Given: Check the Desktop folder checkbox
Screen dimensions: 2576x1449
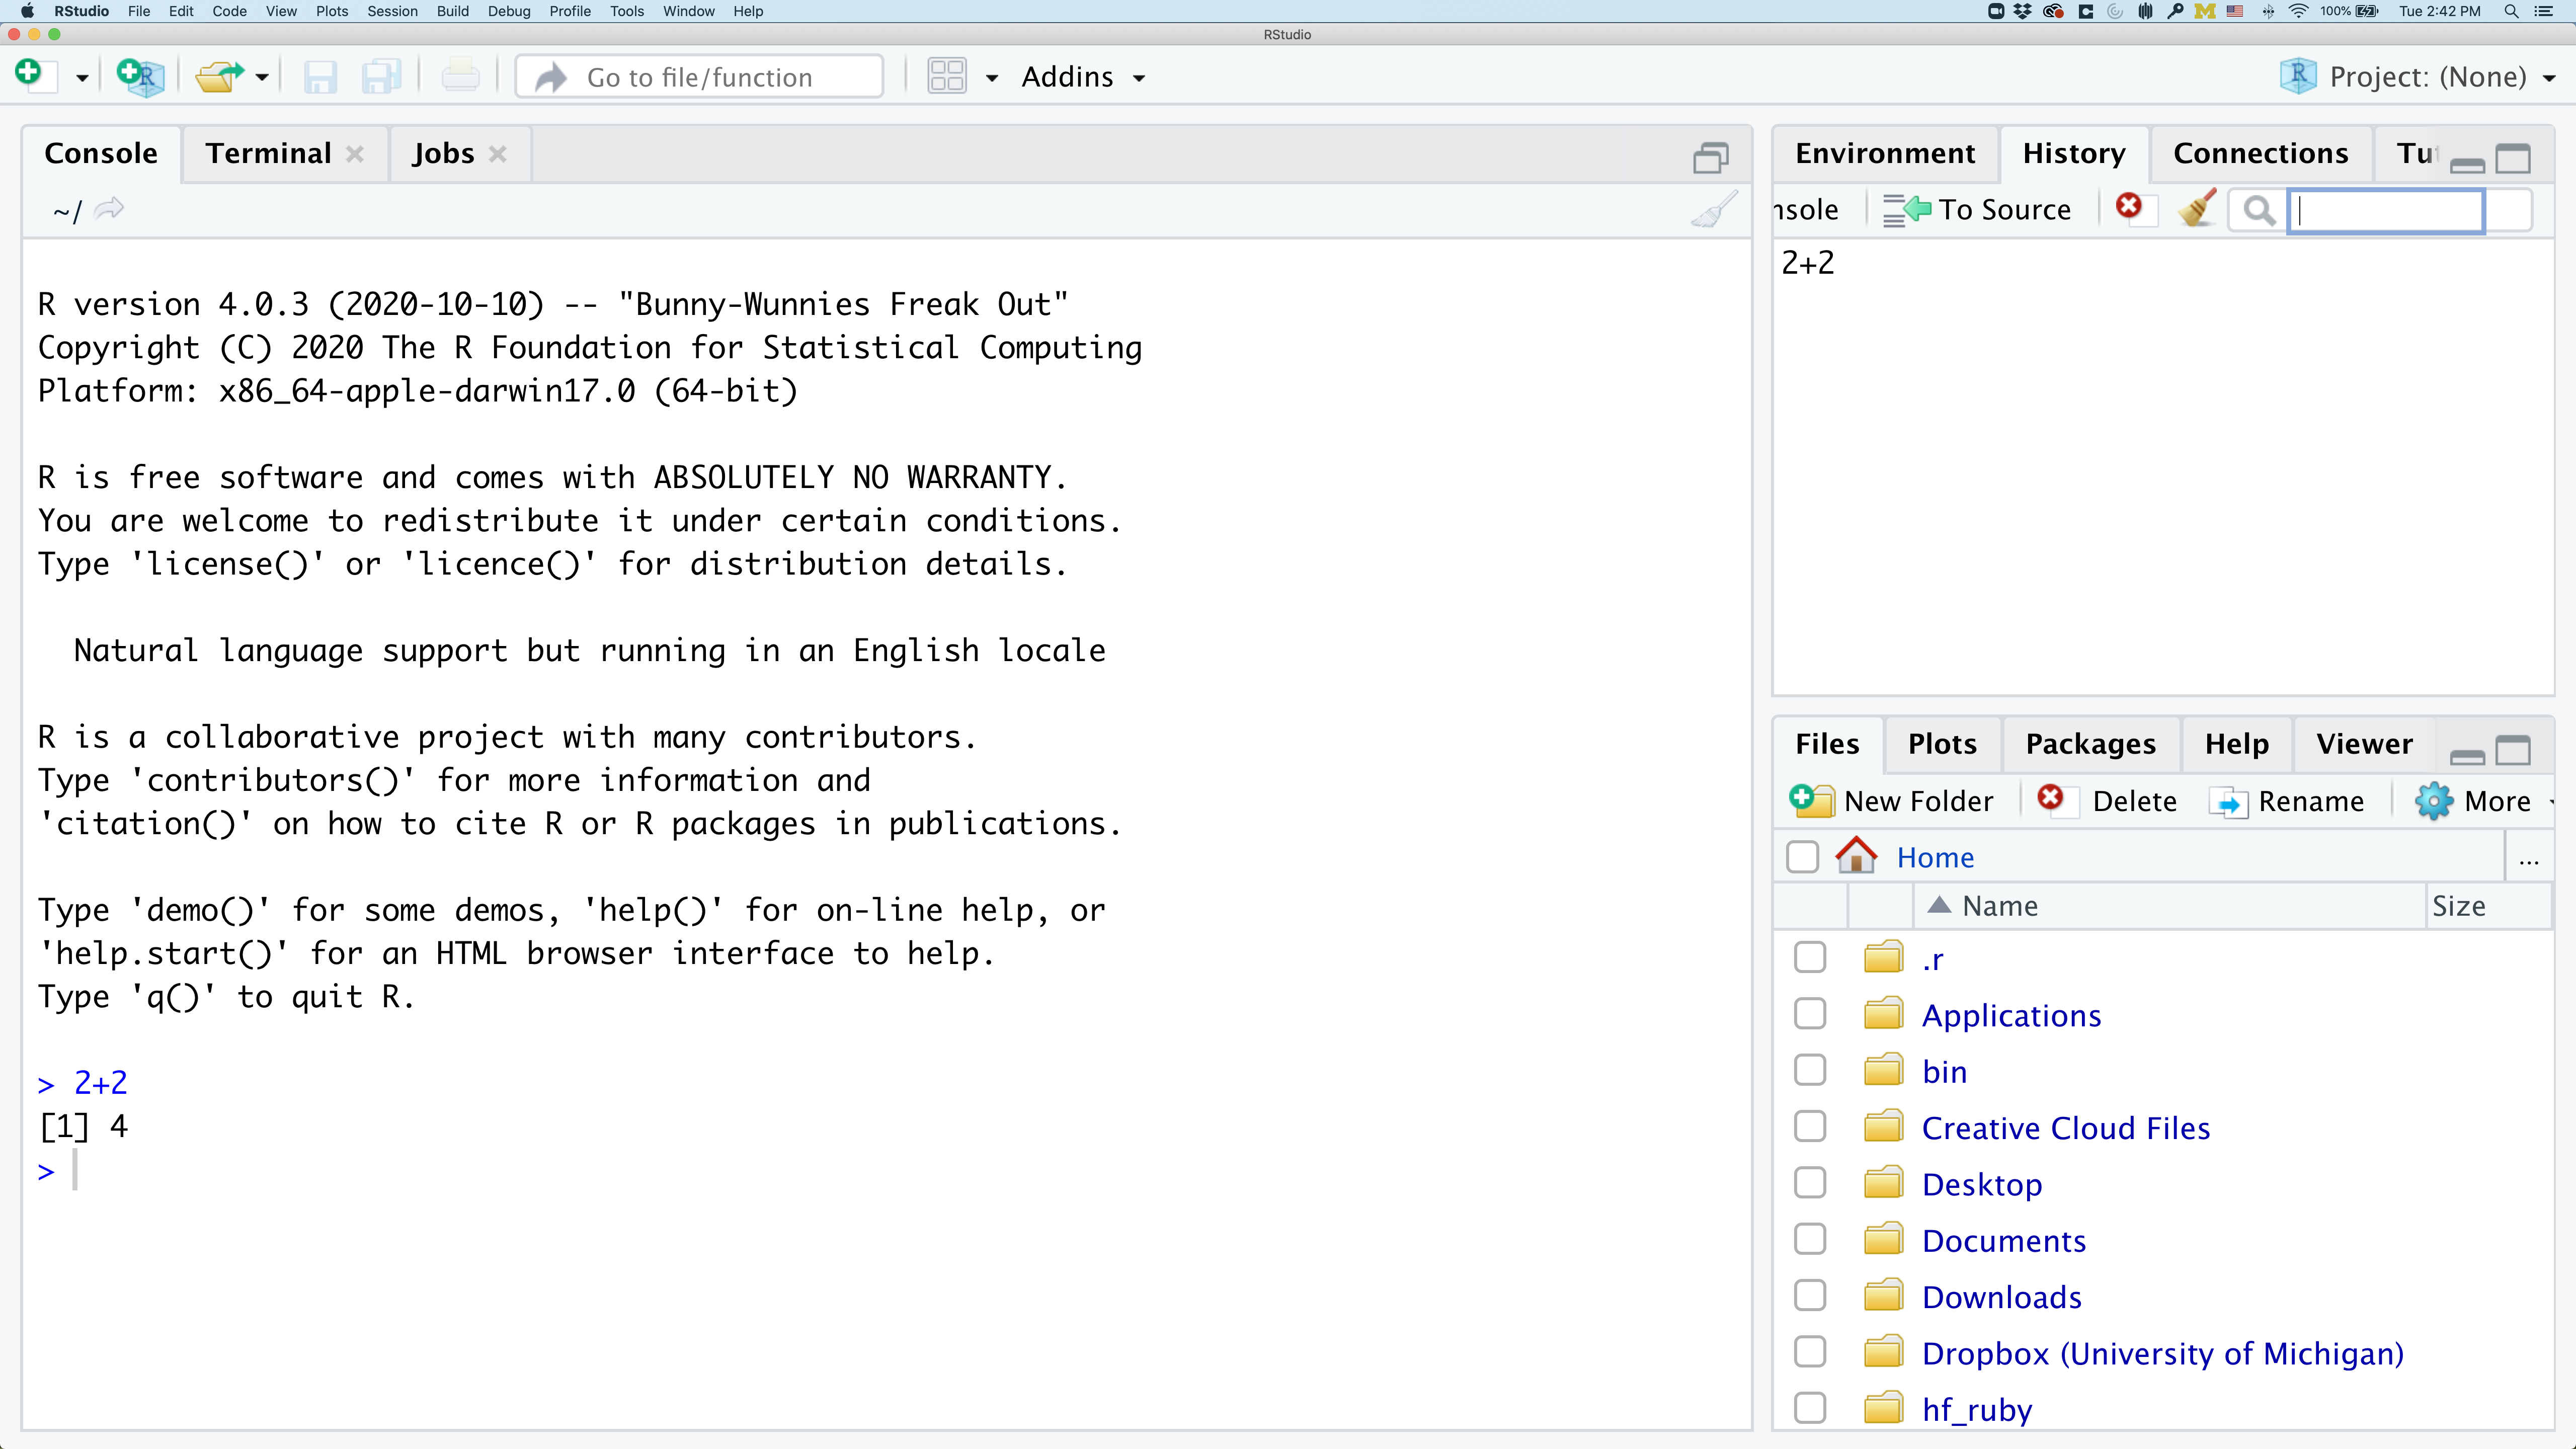Looking at the screenshot, I should (1809, 1183).
